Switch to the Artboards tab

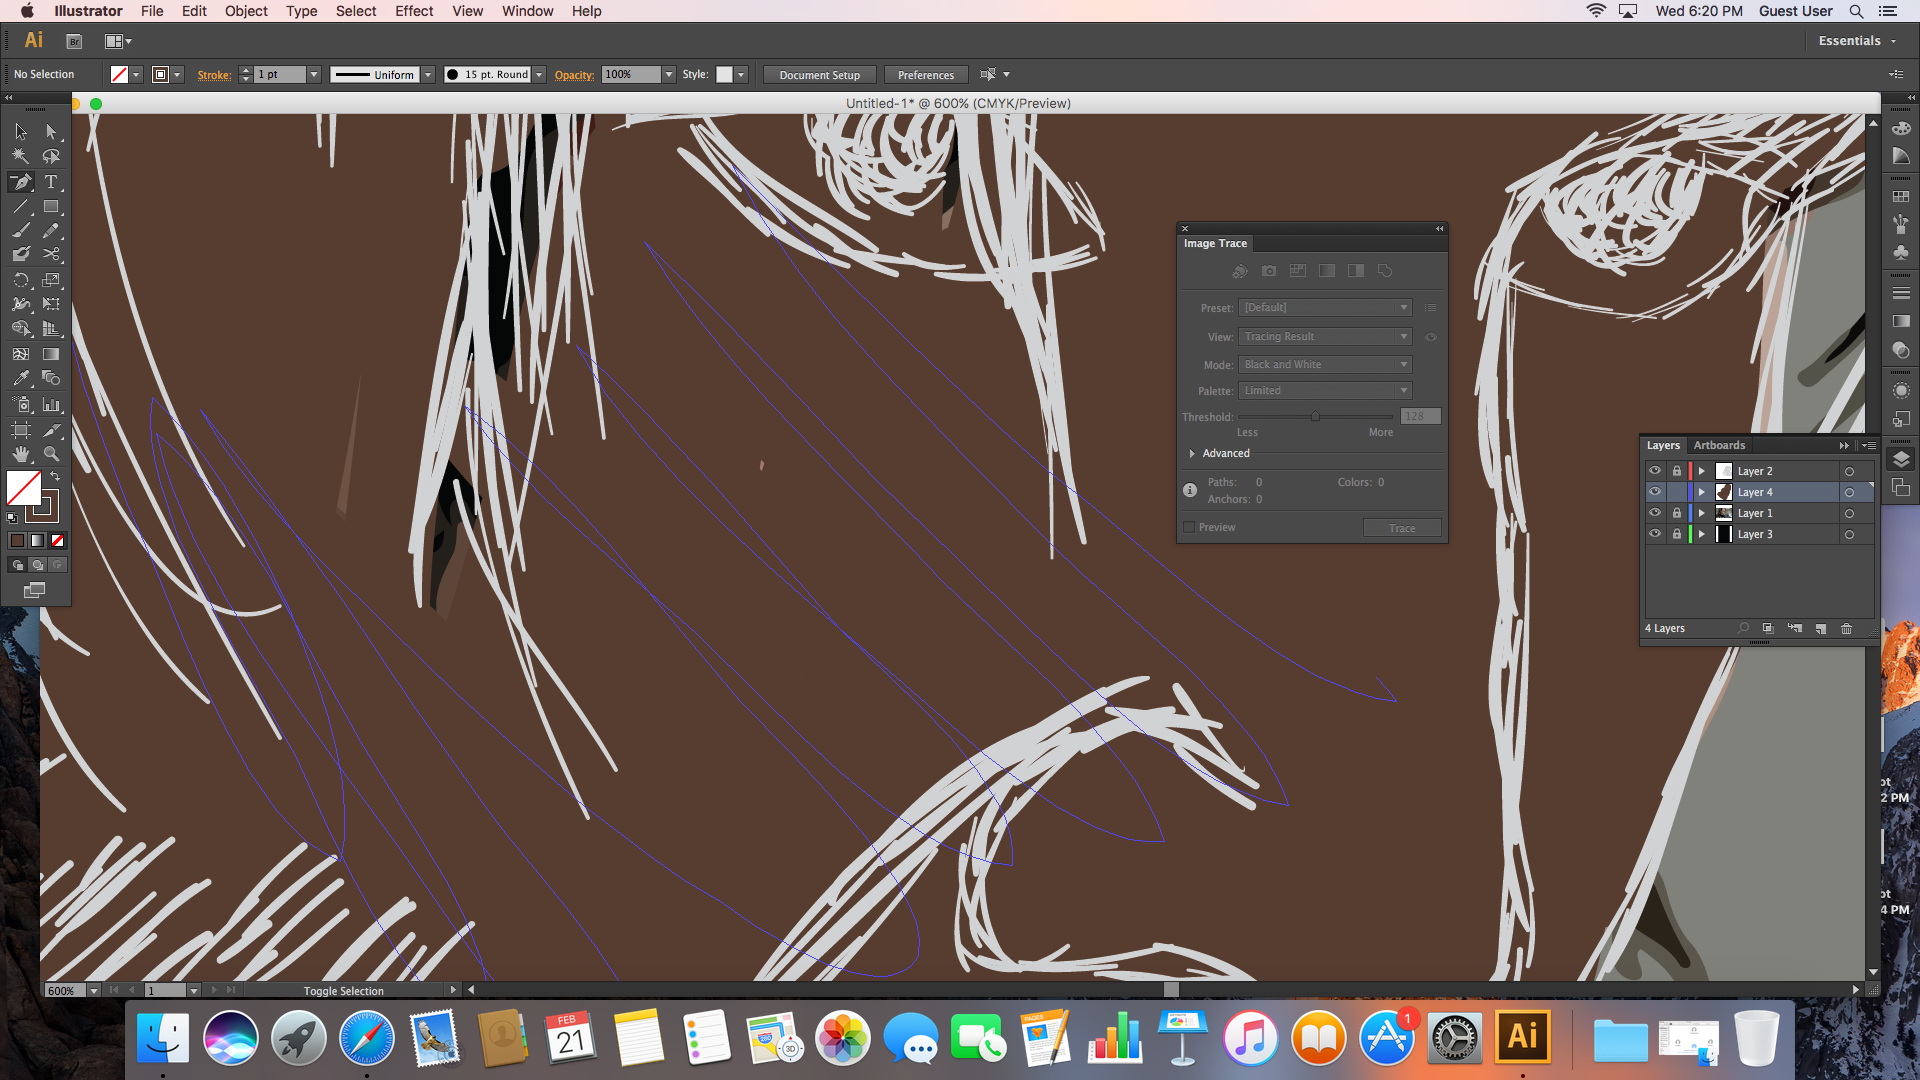[1719, 446]
